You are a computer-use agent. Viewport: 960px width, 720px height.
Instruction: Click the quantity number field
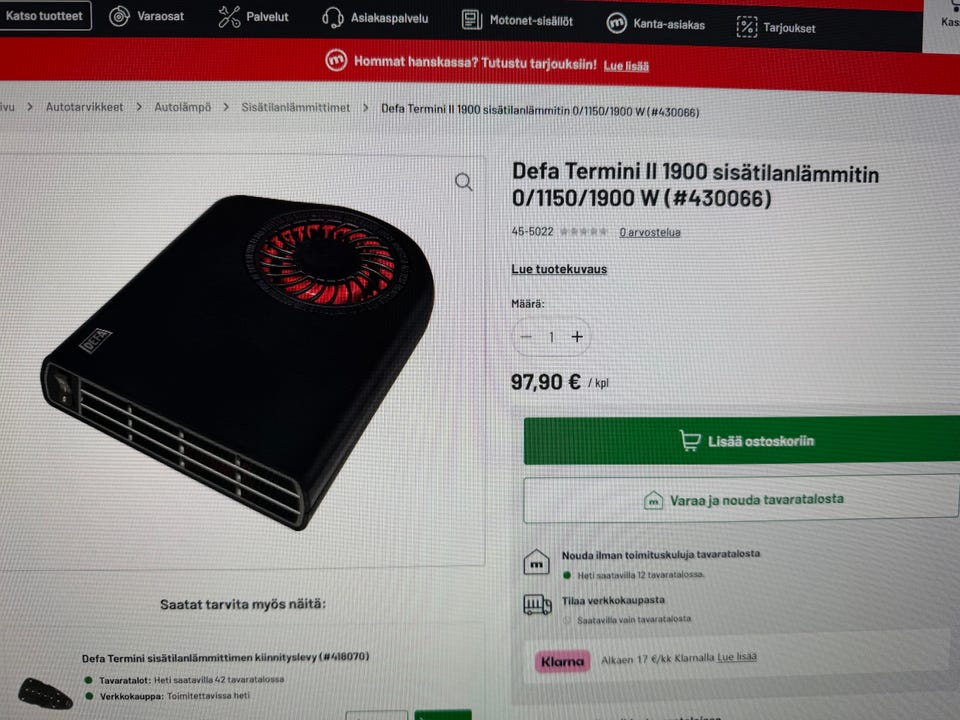pos(551,337)
